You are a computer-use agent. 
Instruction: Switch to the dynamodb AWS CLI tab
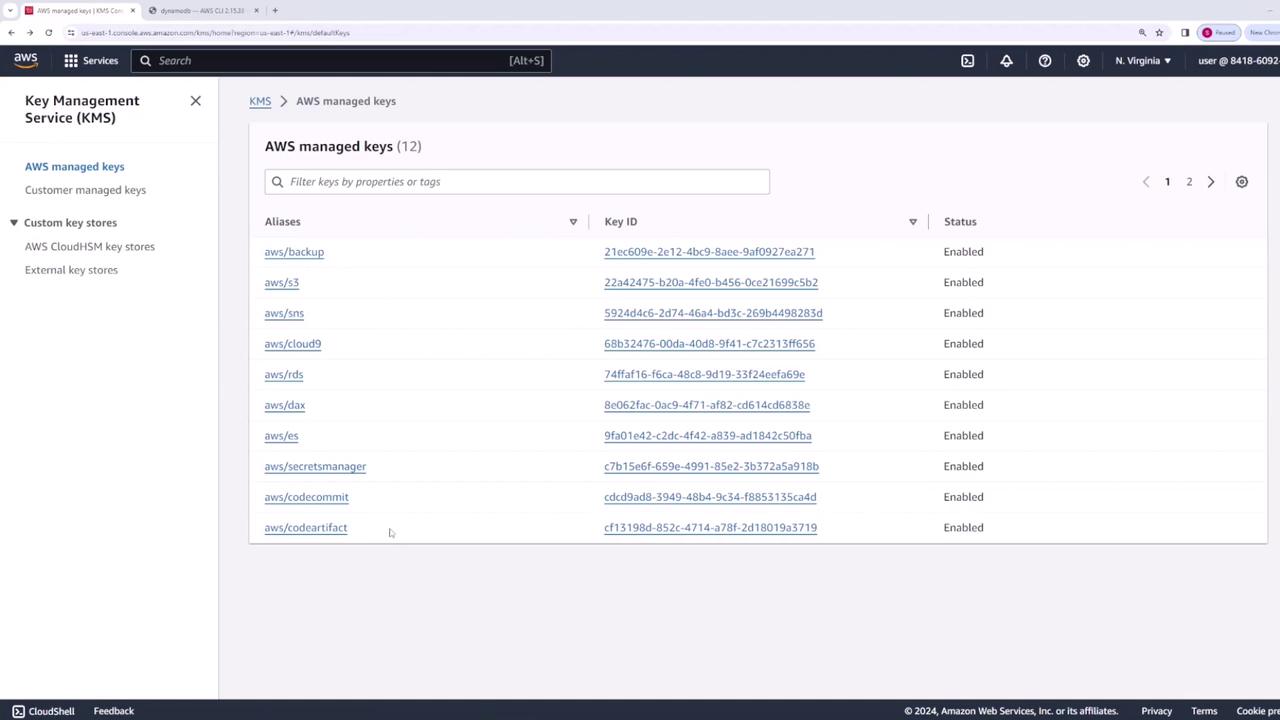[202, 11]
